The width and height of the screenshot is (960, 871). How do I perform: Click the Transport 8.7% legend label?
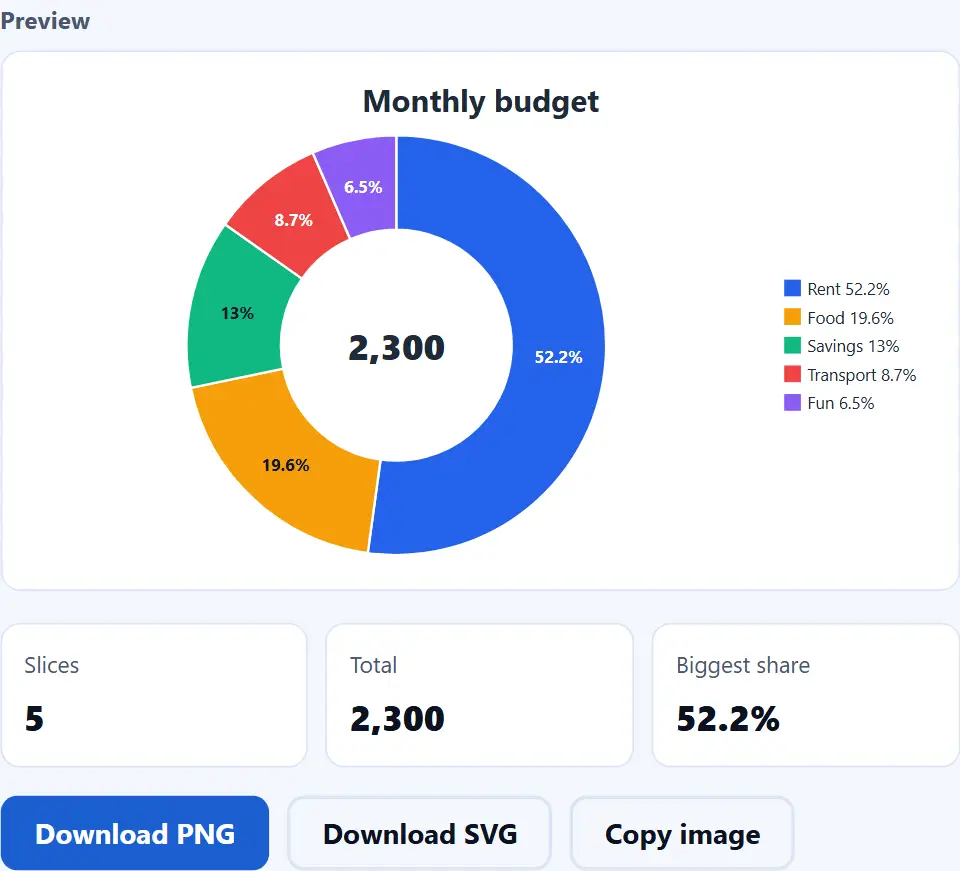pyautogui.click(x=861, y=375)
